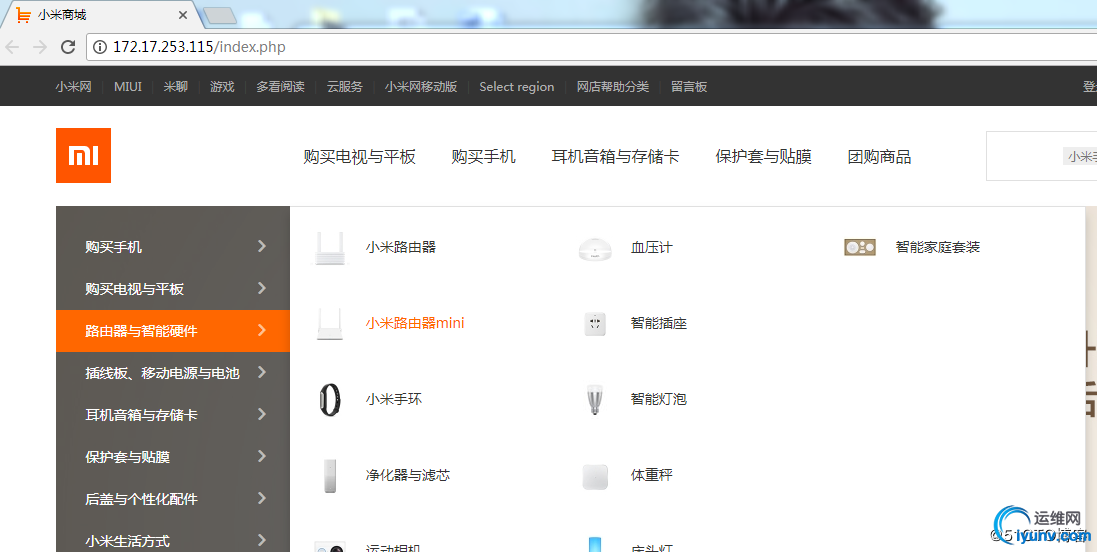Open the 净化器与滤芯 product link
Image resolution: width=1097 pixels, height=552 pixels.
[408, 476]
